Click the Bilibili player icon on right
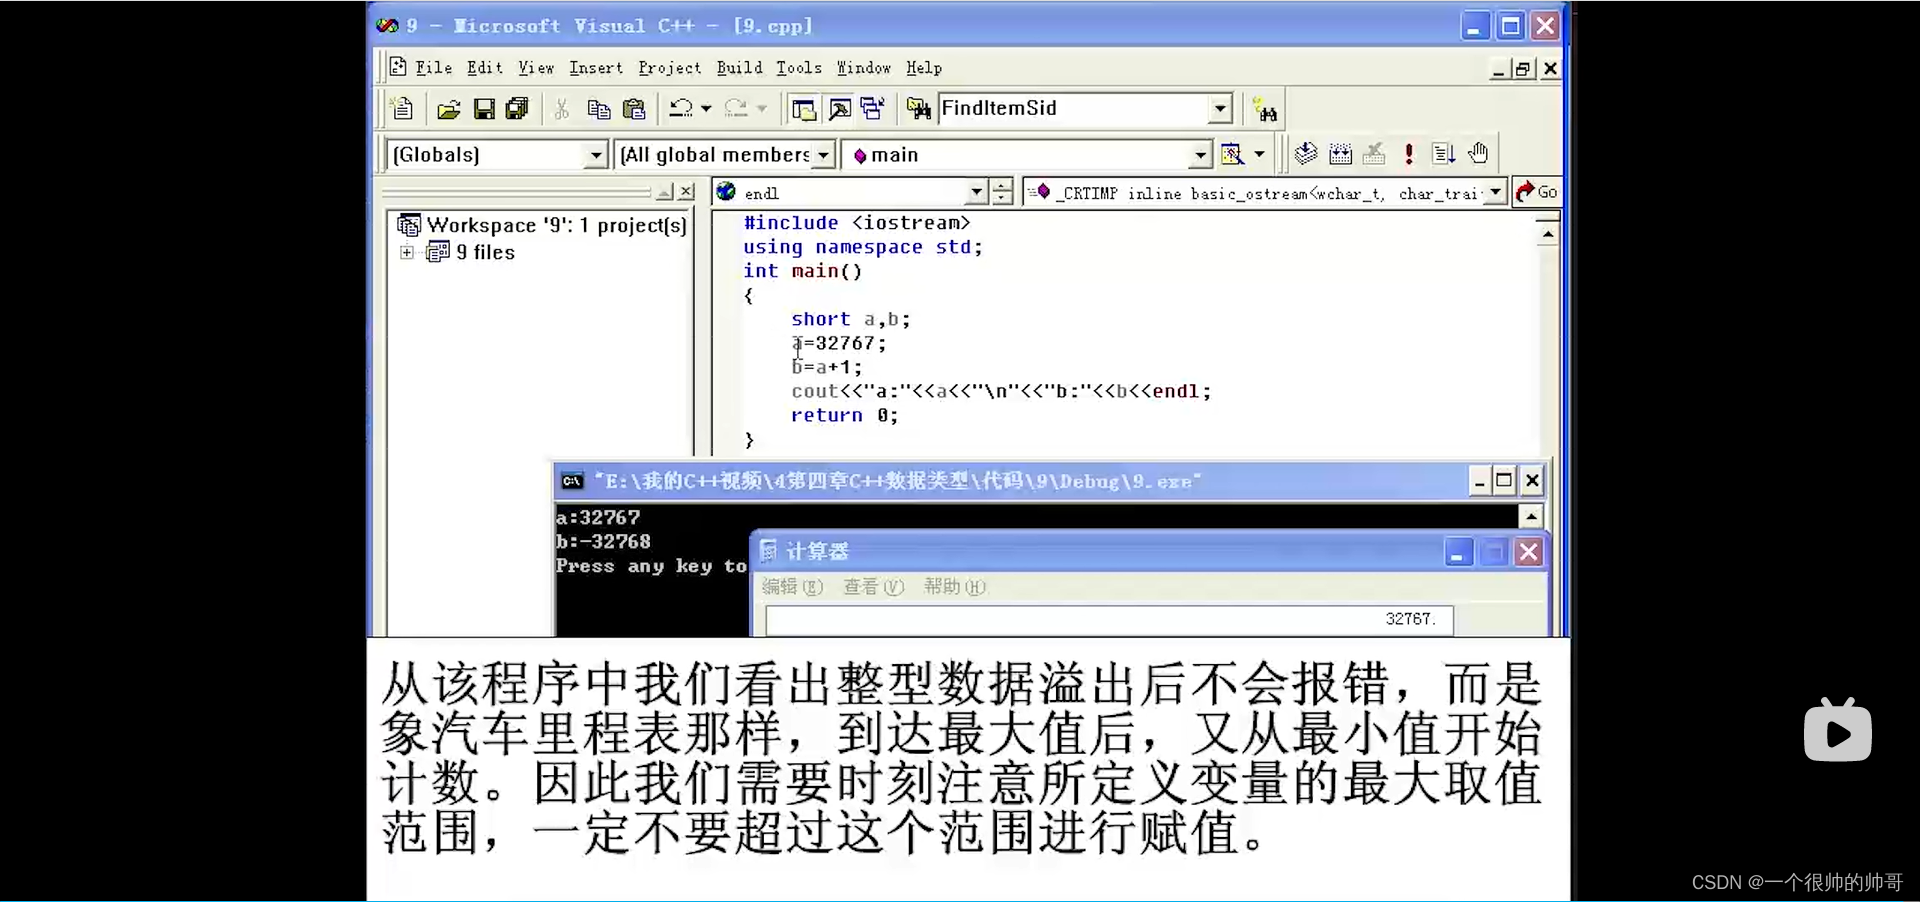The height and width of the screenshot is (902, 1920). 1838,730
